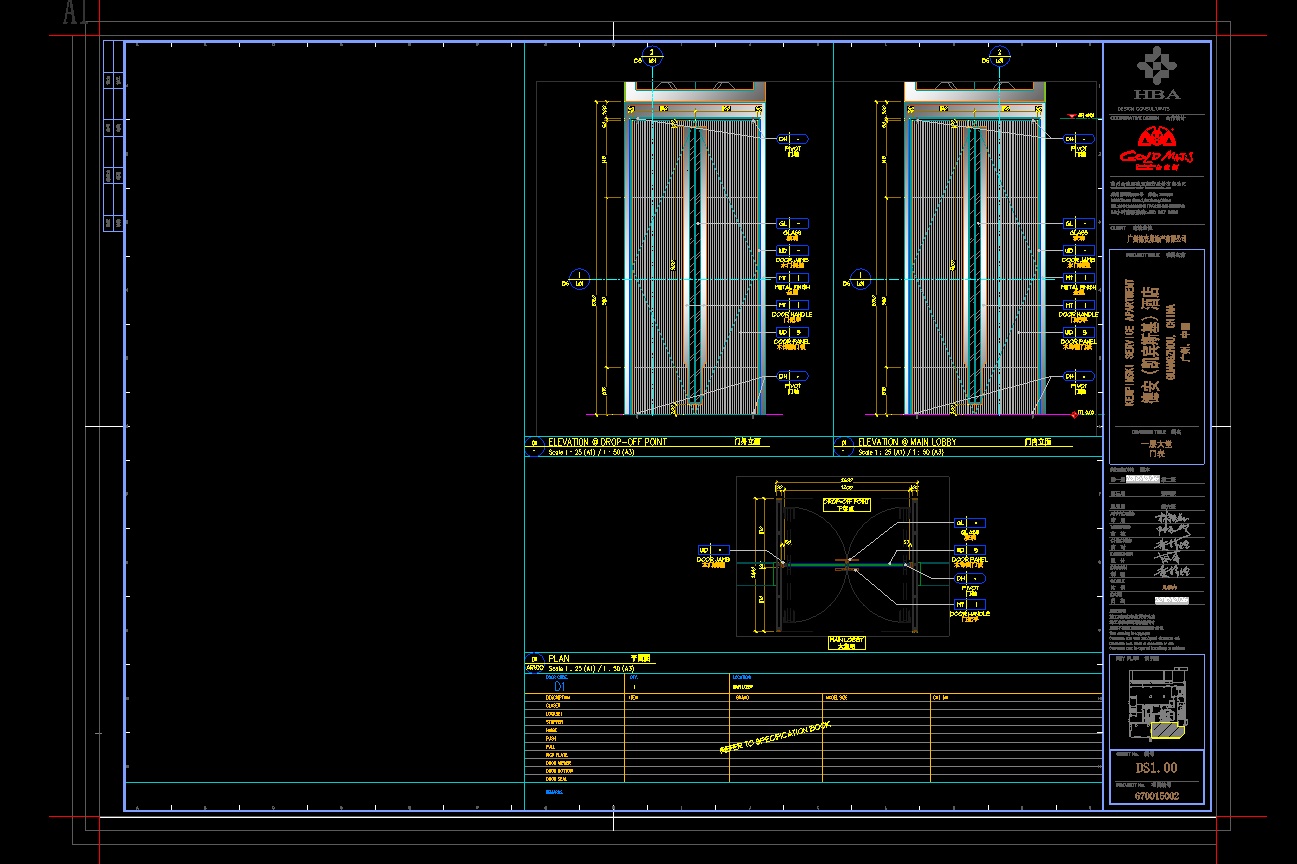This screenshot has width=1297, height=864.
Task: Click the DOOR BOTTOM row in door schedule
Action: (x=813, y=770)
